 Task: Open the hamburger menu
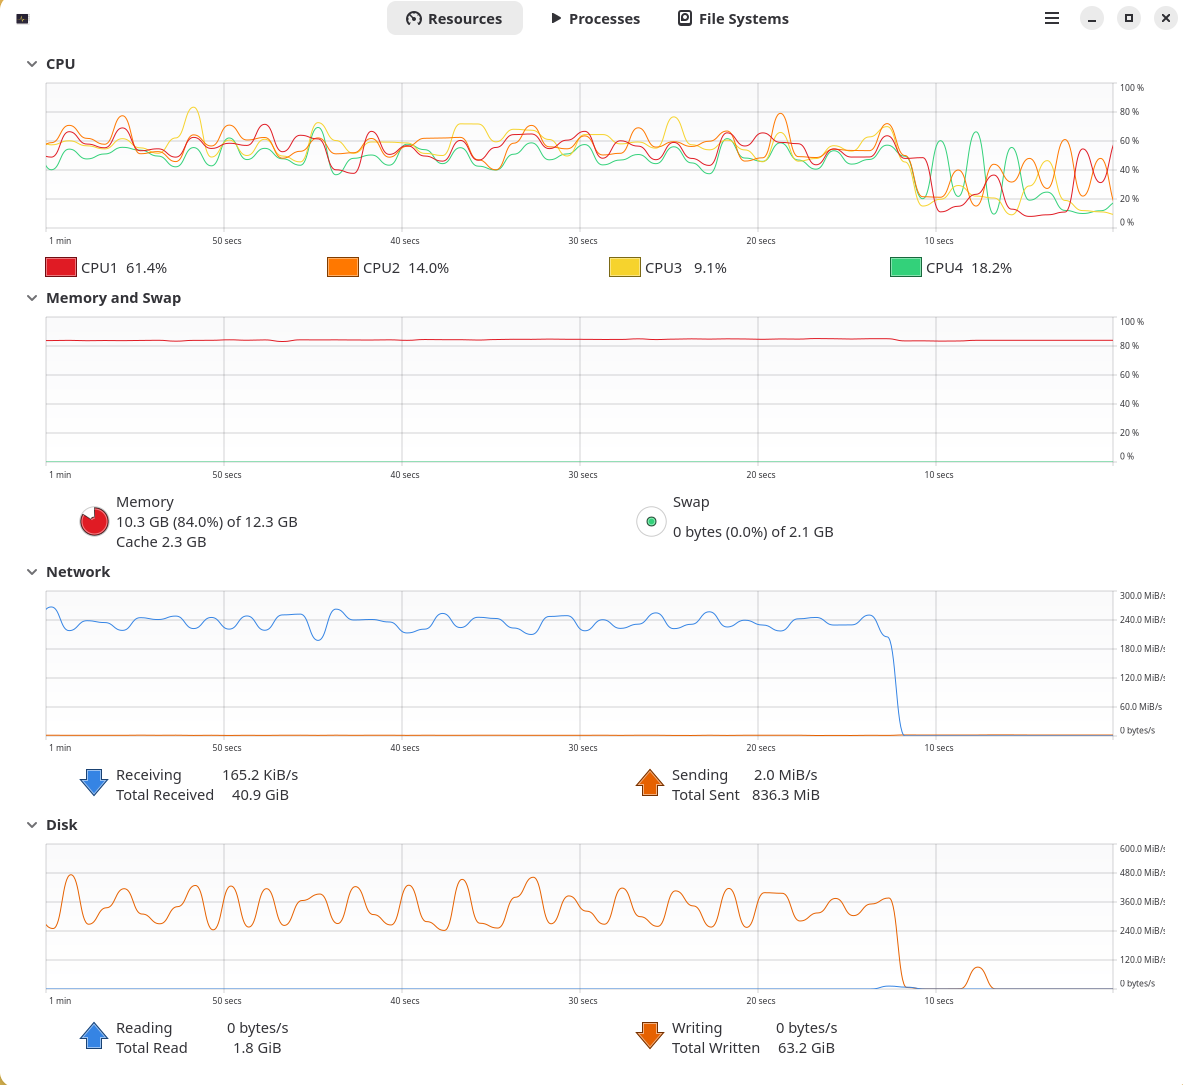click(1051, 18)
